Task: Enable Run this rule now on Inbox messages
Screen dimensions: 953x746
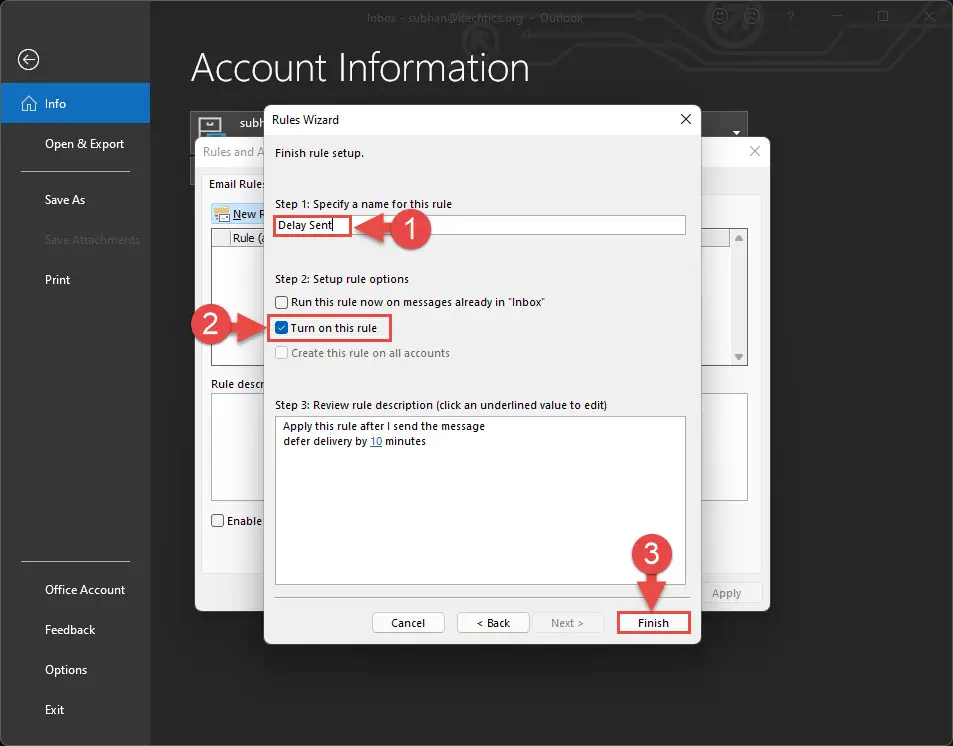Action: 281,302
